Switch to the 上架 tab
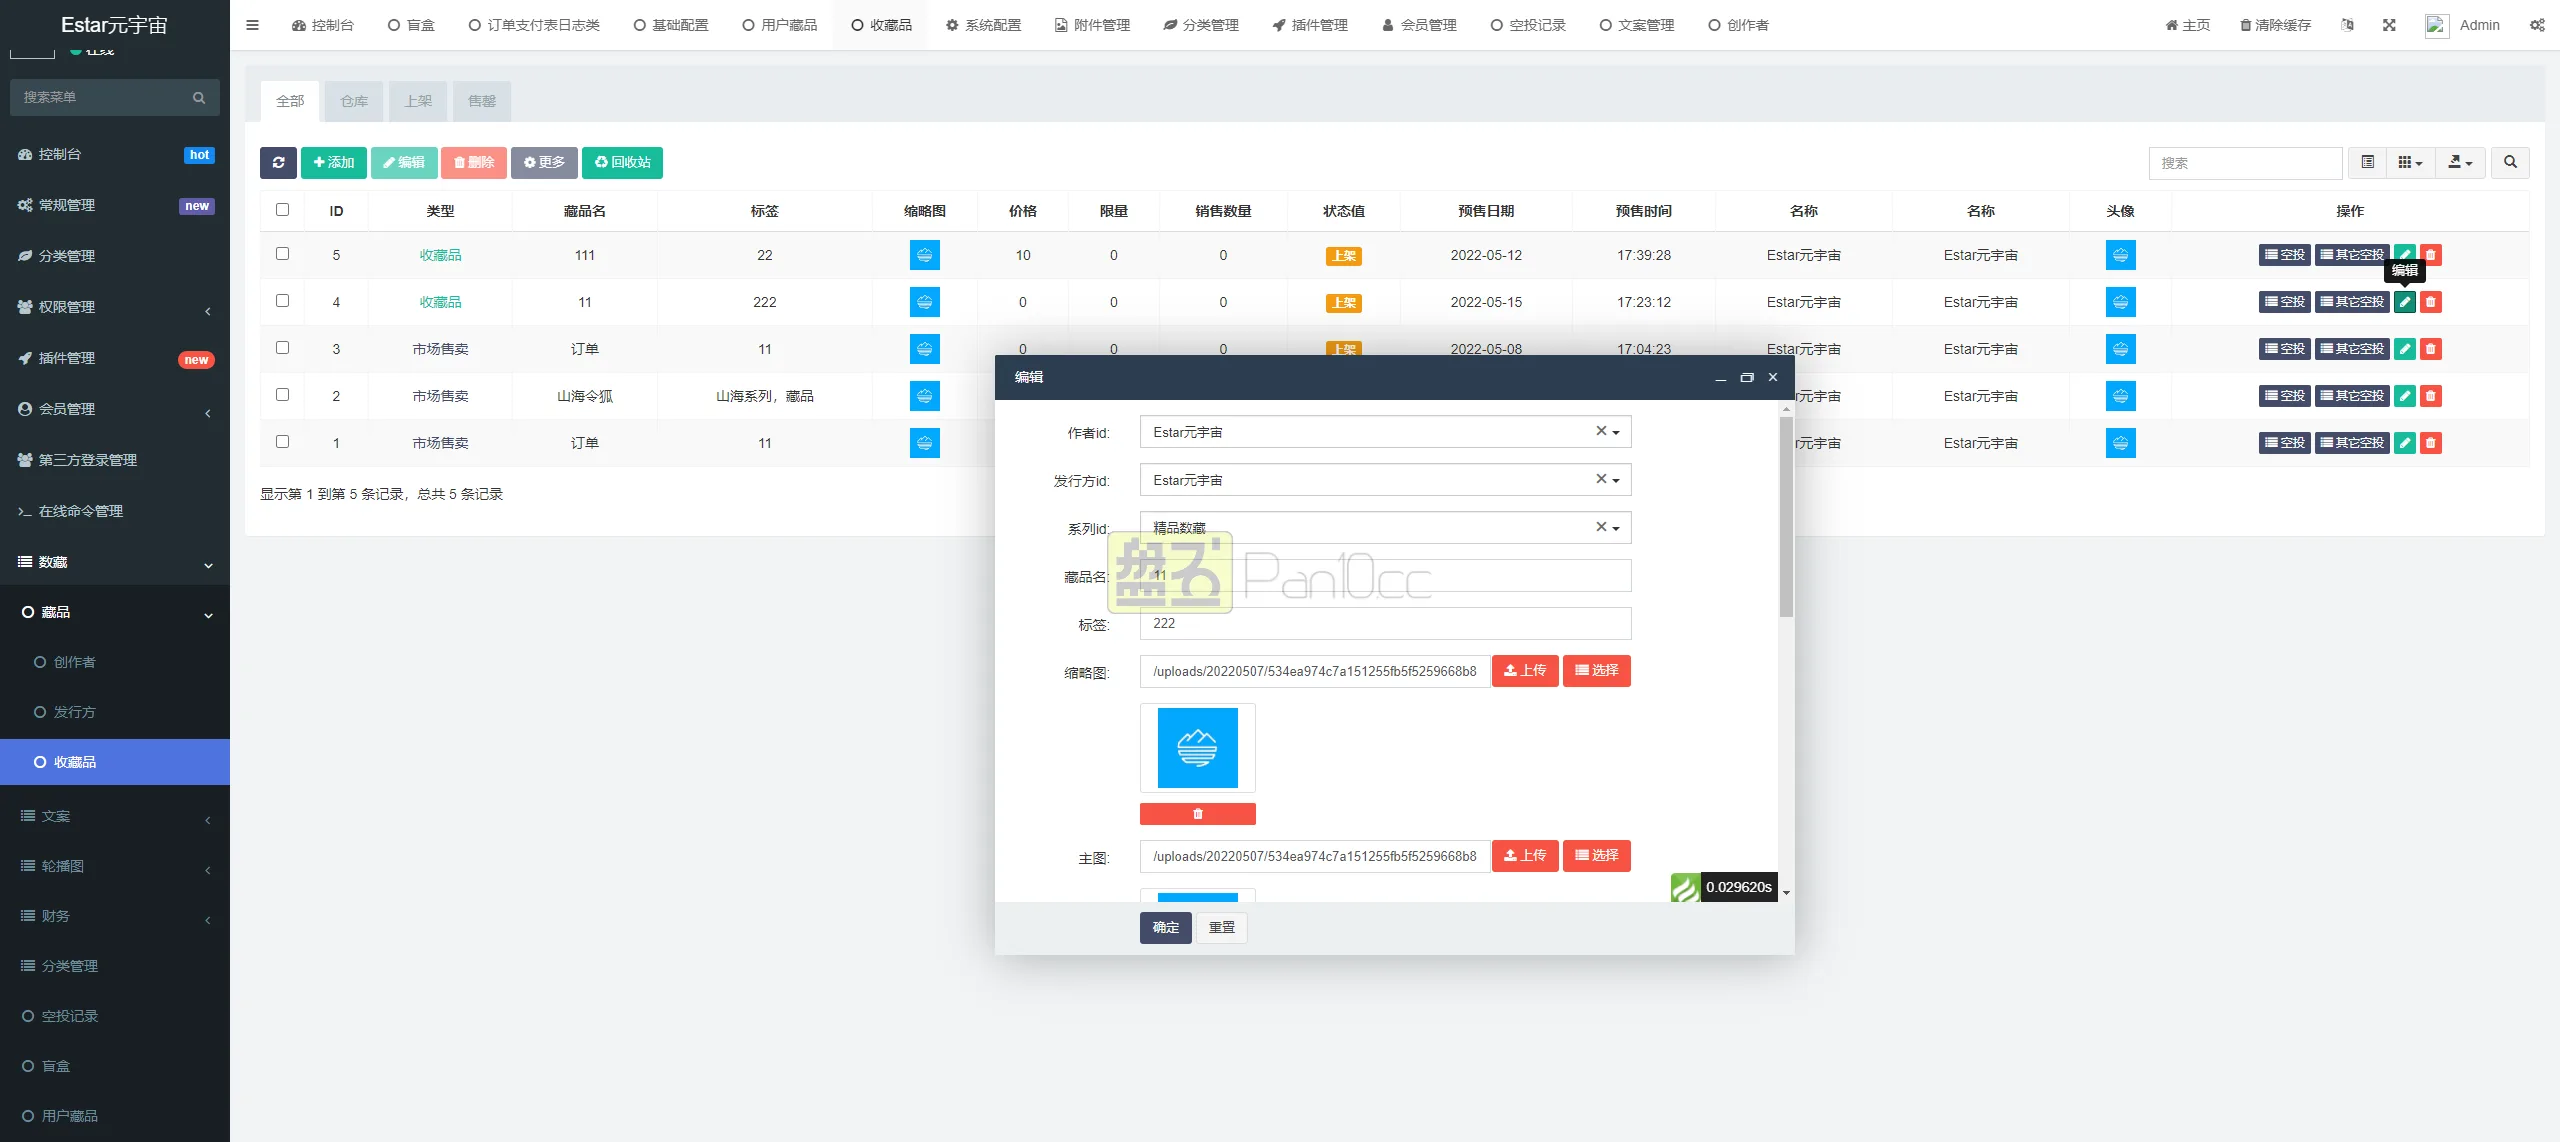2560x1142 pixels. point(418,101)
